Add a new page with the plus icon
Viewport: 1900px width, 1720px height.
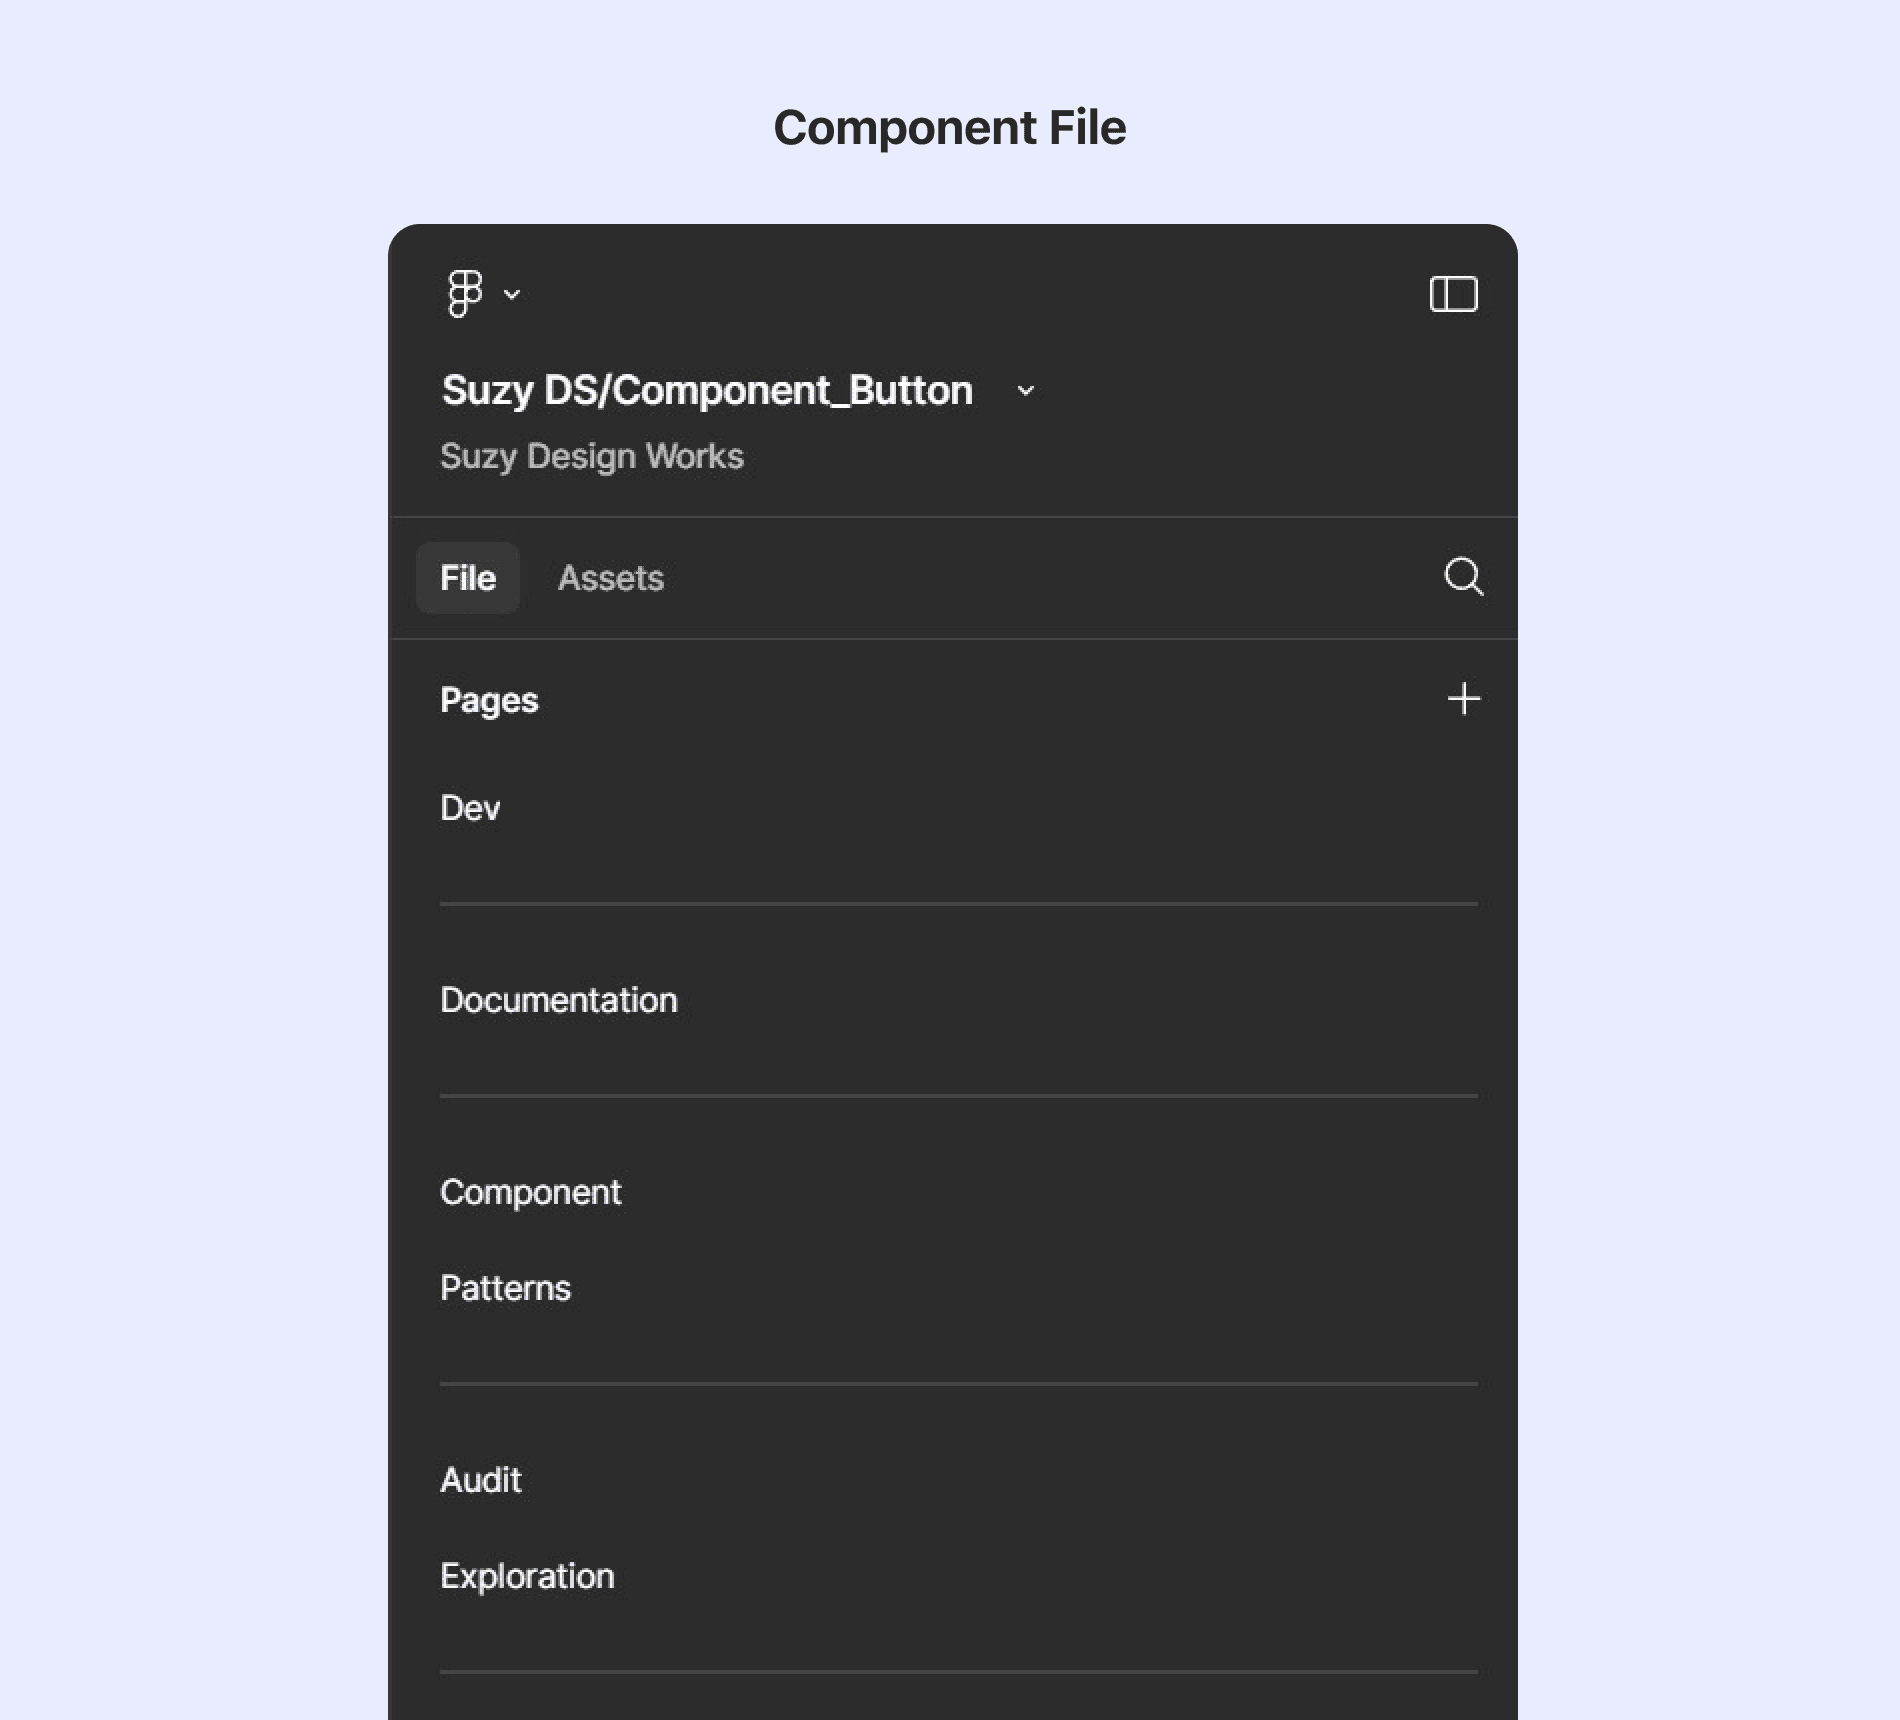coord(1464,699)
